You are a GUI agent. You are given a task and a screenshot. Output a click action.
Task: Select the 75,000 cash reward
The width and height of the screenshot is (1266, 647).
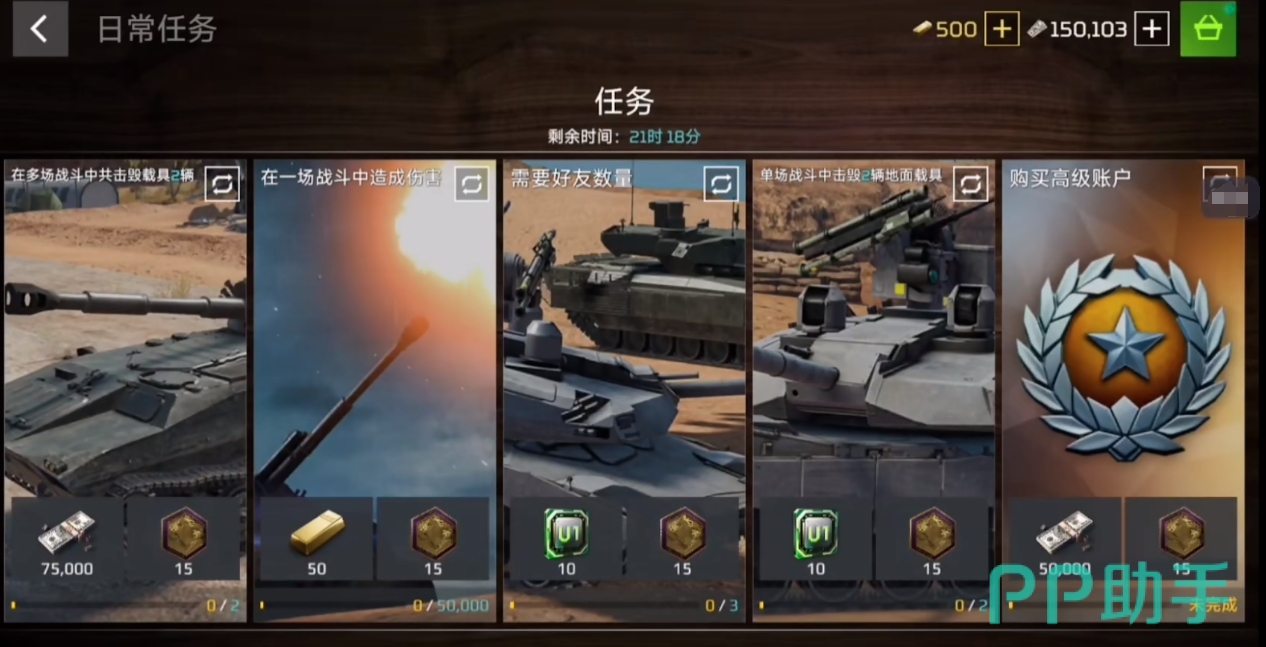(66, 539)
